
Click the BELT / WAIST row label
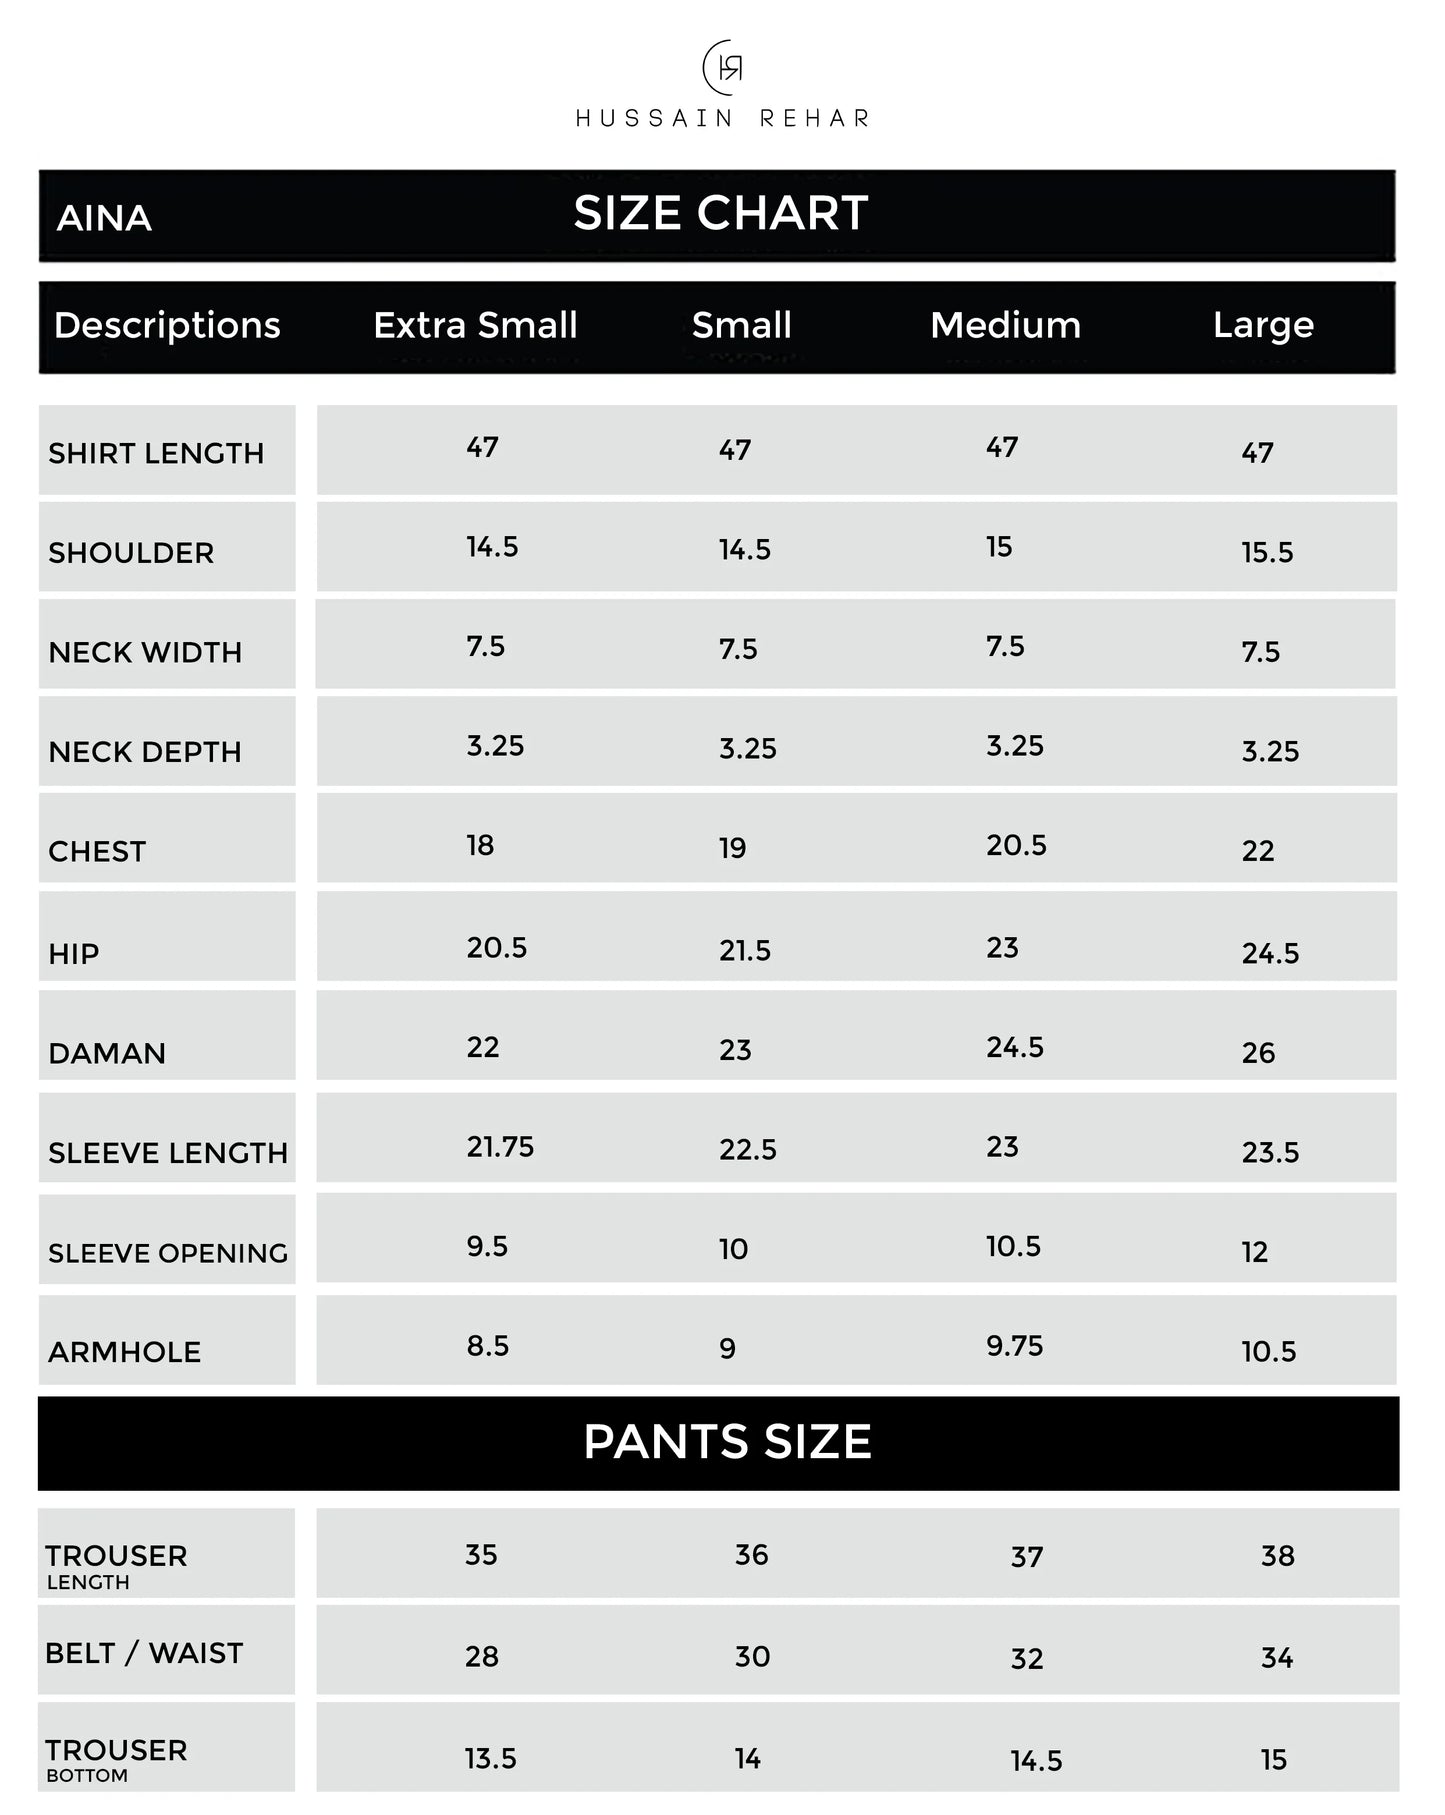tap(144, 1653)
